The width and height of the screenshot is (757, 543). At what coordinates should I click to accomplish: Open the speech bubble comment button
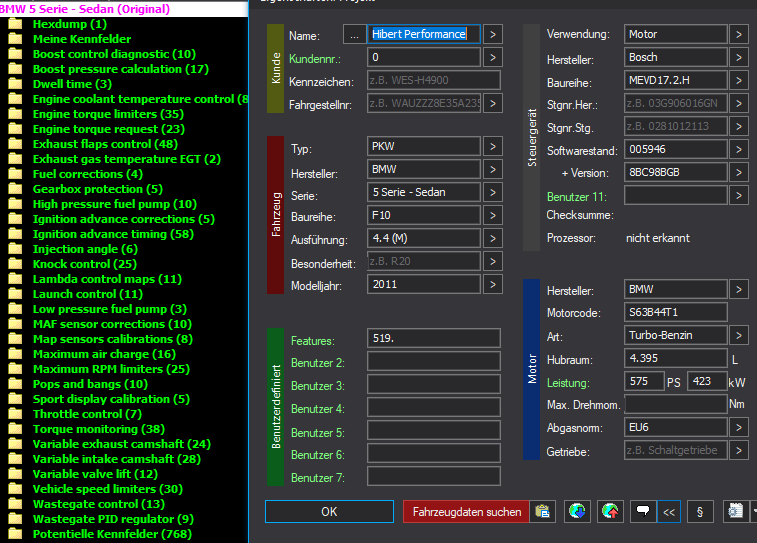tap(643, 511)
